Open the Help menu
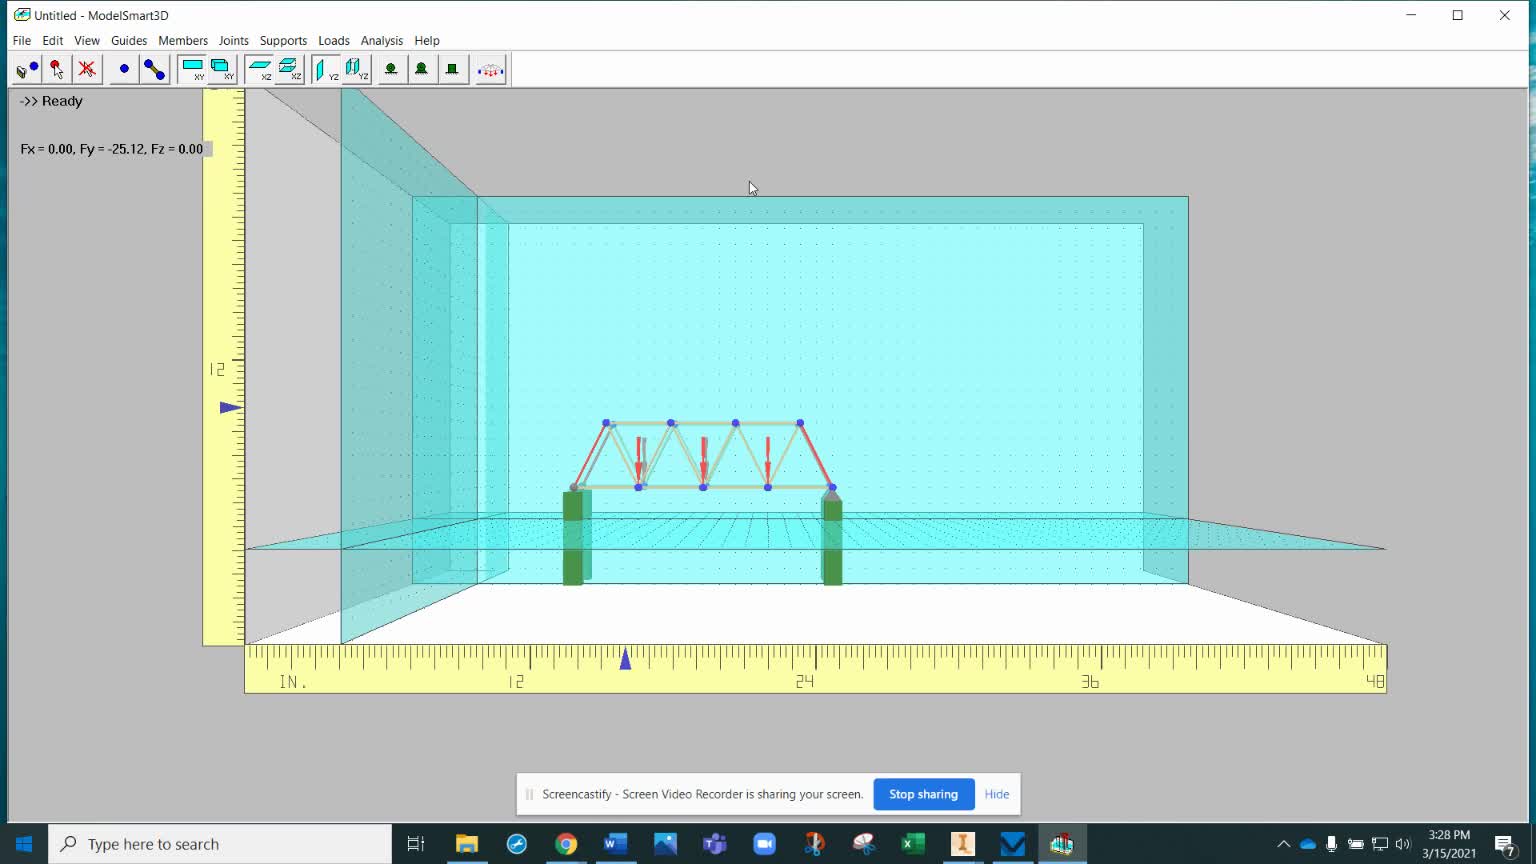Viewport: 1536px width, 864px height. point(427,41)
